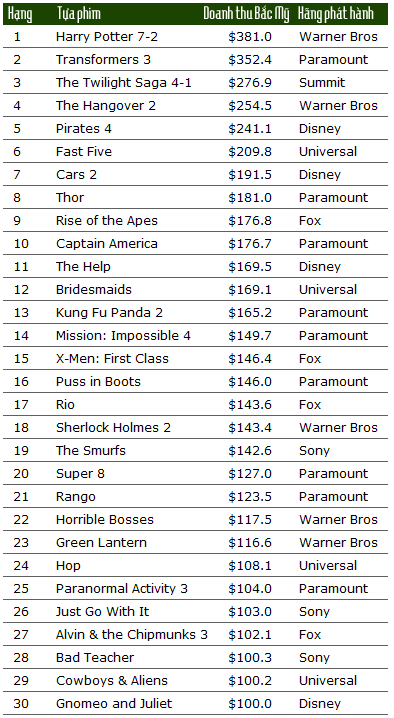Select the 'Rise of the Apes' row title

click(x=107, y=221)
